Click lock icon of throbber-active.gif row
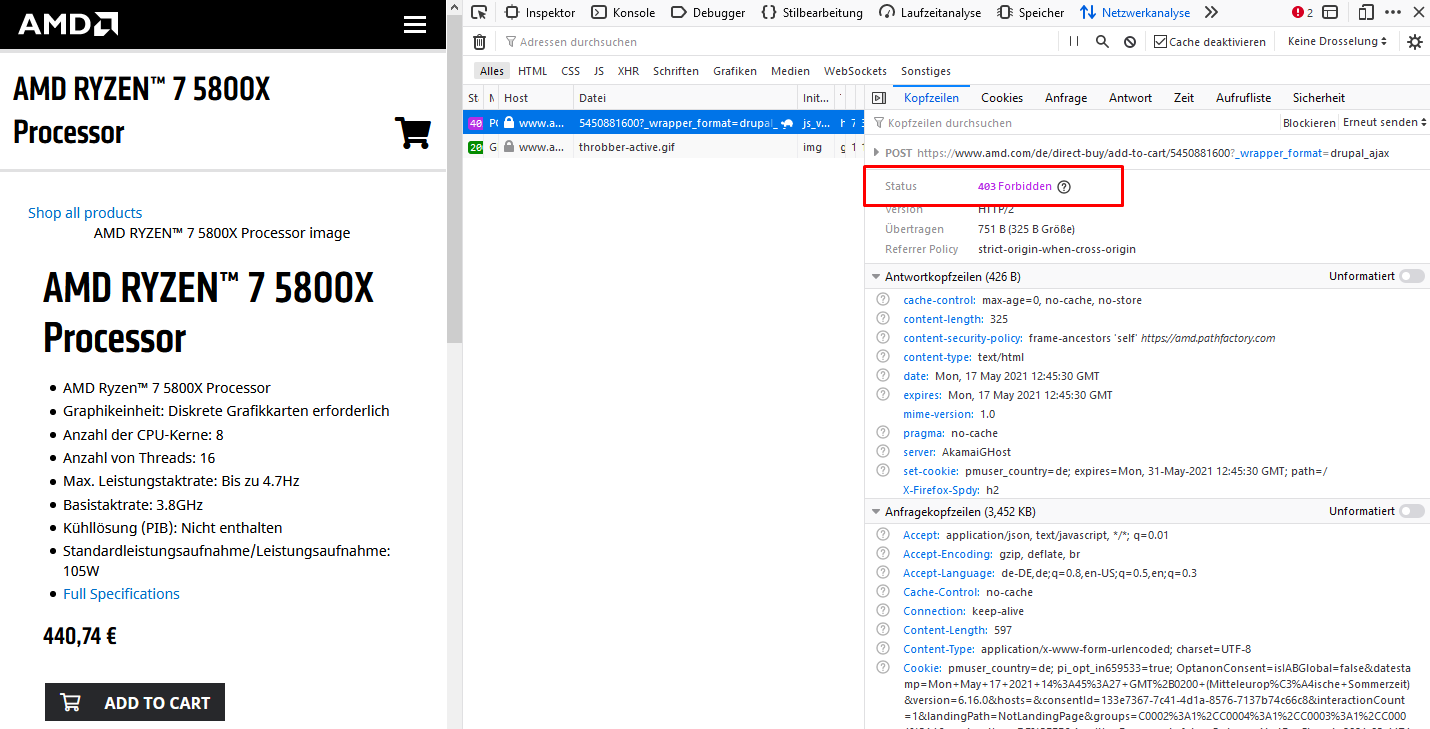Viewport: 1430px width, 729px height. (x=509, y=147)
